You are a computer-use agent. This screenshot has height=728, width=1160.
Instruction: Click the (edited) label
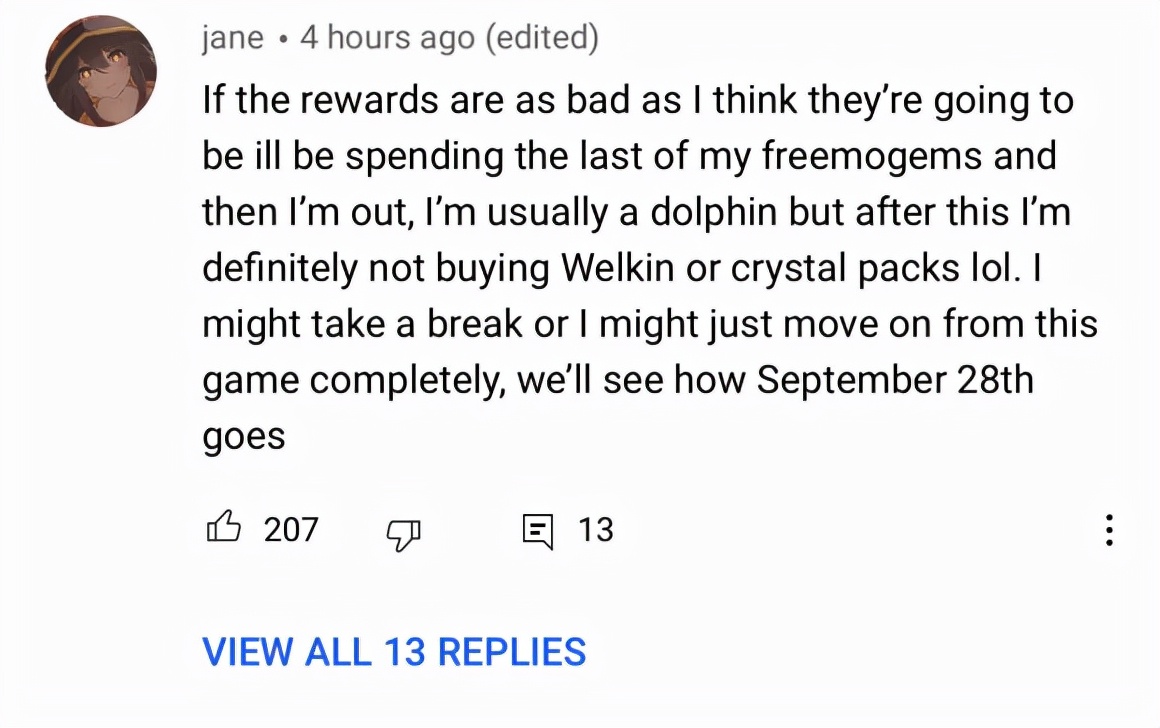point(542,37)
